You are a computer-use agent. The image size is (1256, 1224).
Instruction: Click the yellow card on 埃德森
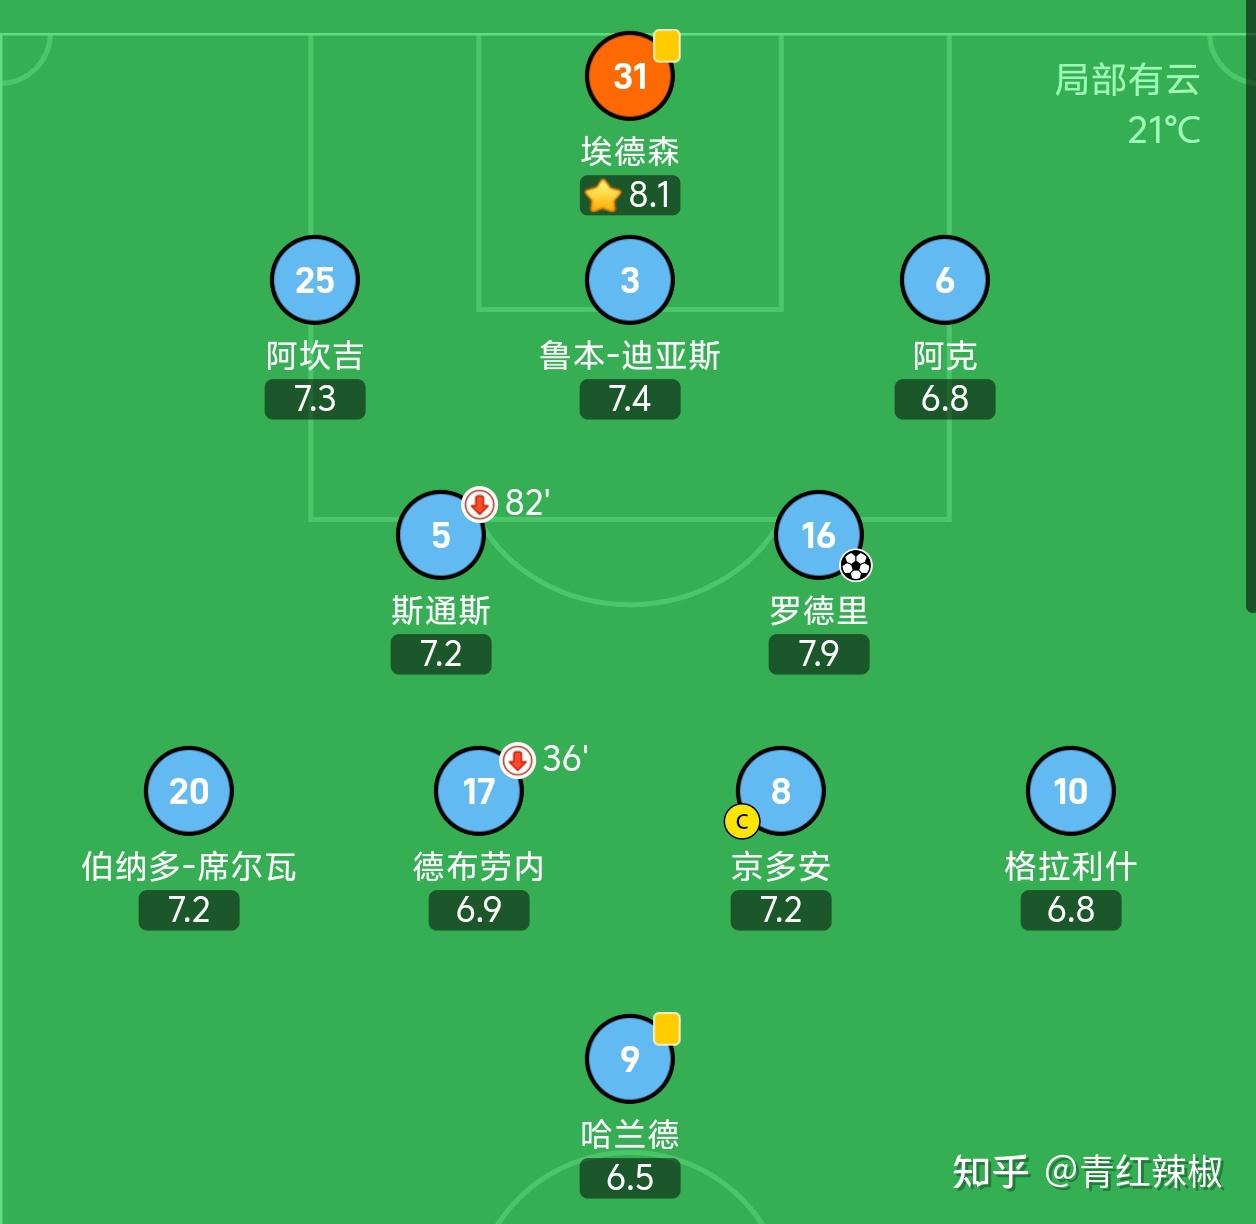coord(667,45)
